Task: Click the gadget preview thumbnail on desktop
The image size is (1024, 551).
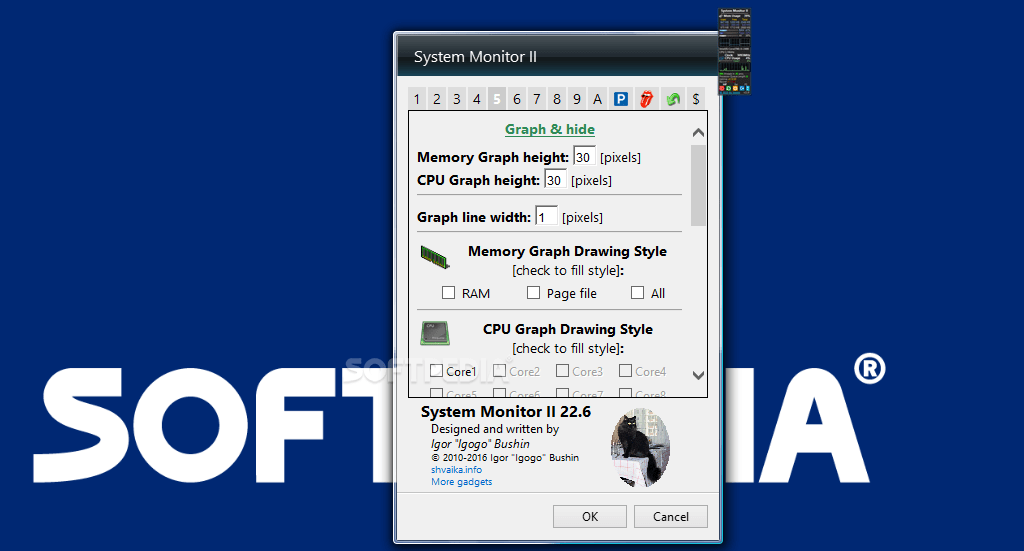Action: point(734,52)
